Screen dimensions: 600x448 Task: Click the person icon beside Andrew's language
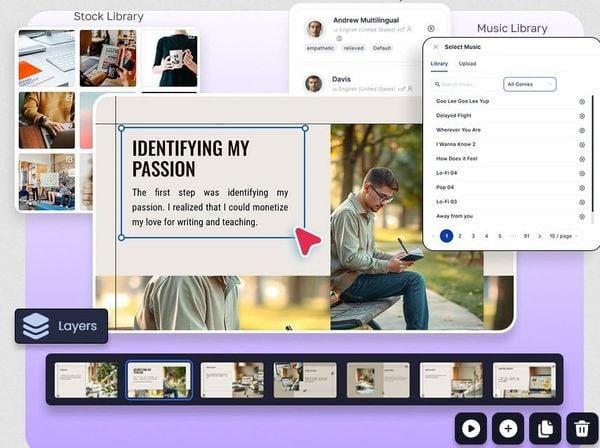409,29
